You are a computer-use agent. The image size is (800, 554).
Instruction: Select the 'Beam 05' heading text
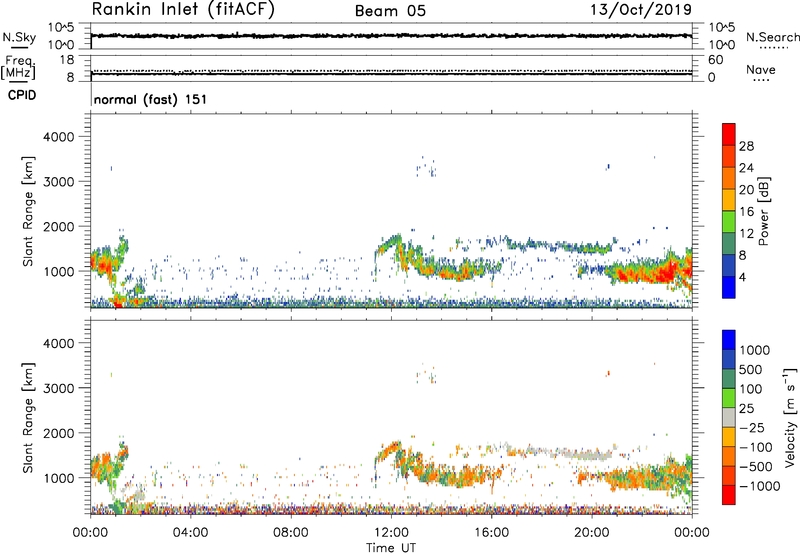(390, 11)
